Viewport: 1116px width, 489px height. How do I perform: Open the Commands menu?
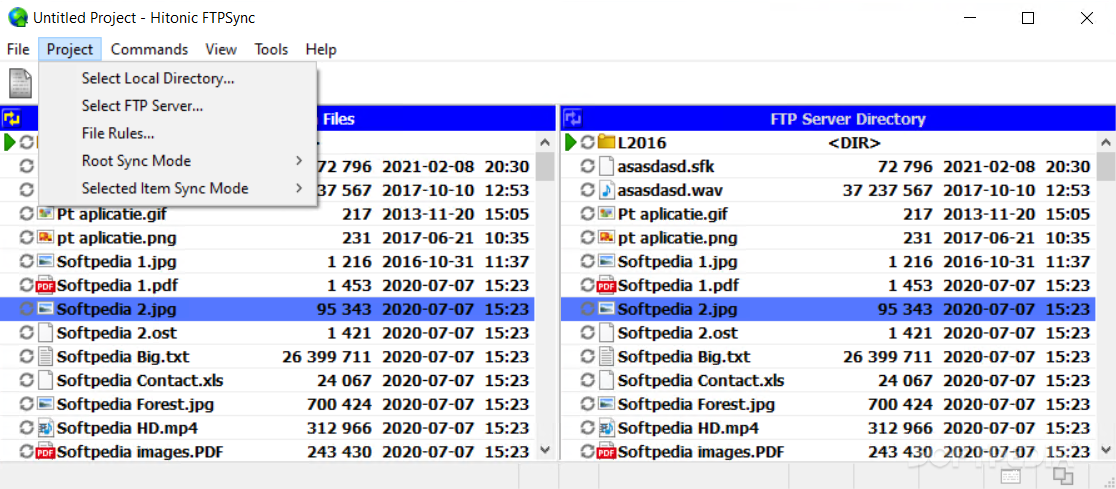pyautogui.click(x=149, y=49)
